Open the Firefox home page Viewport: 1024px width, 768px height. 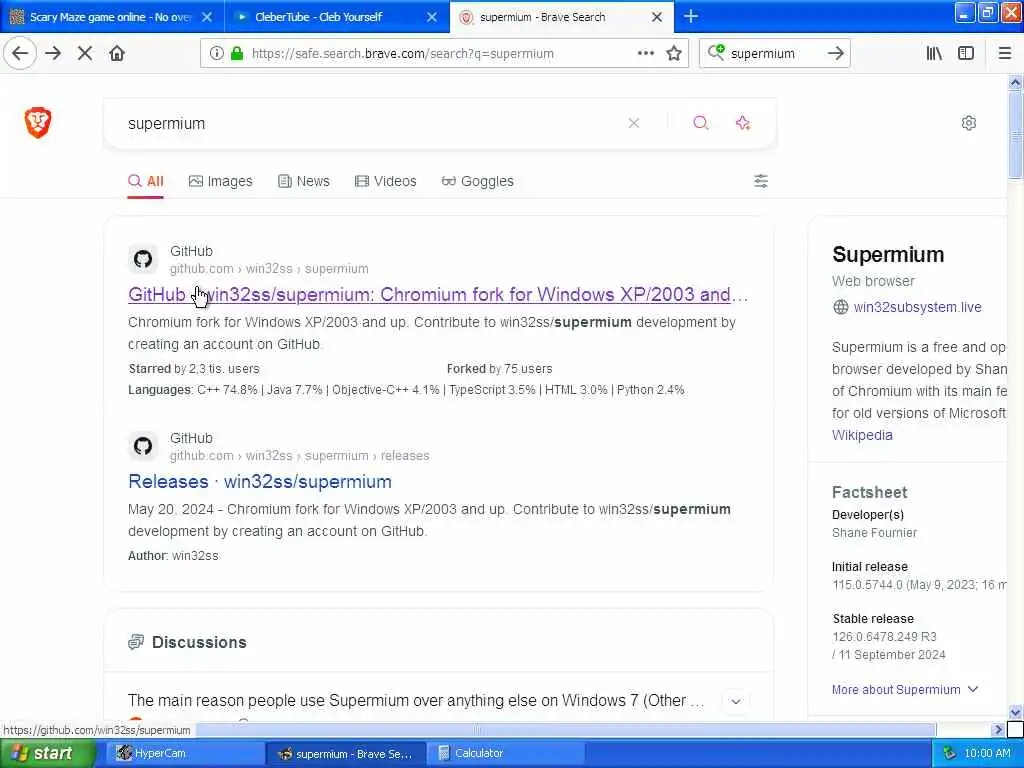(x=117, y=53)
